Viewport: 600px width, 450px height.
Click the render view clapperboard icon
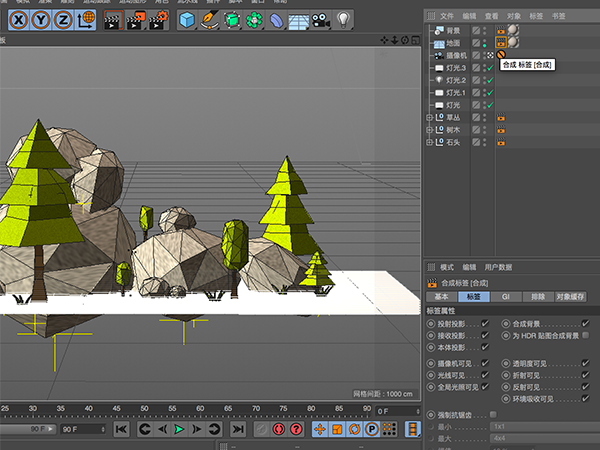[x=113, y=19]
